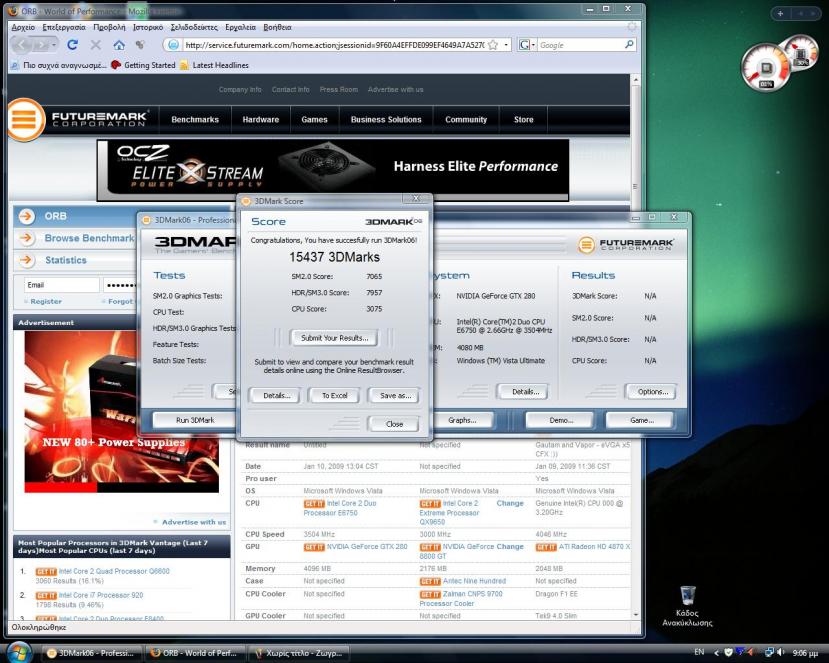This screenshot has width=829, height=663.
Task: Click the Email login field
Action: 61,285
